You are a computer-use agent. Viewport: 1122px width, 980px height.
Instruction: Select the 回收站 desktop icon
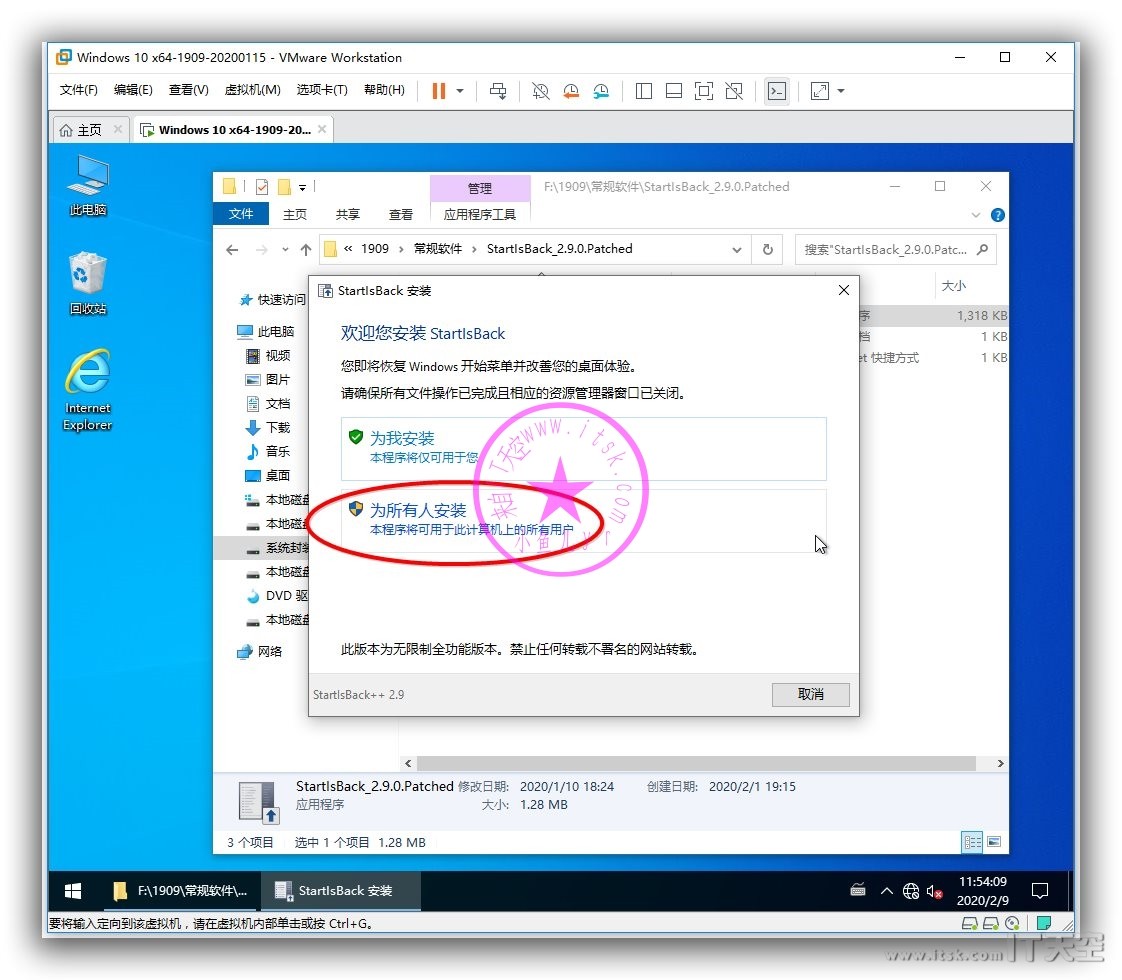tap(88, 283)
